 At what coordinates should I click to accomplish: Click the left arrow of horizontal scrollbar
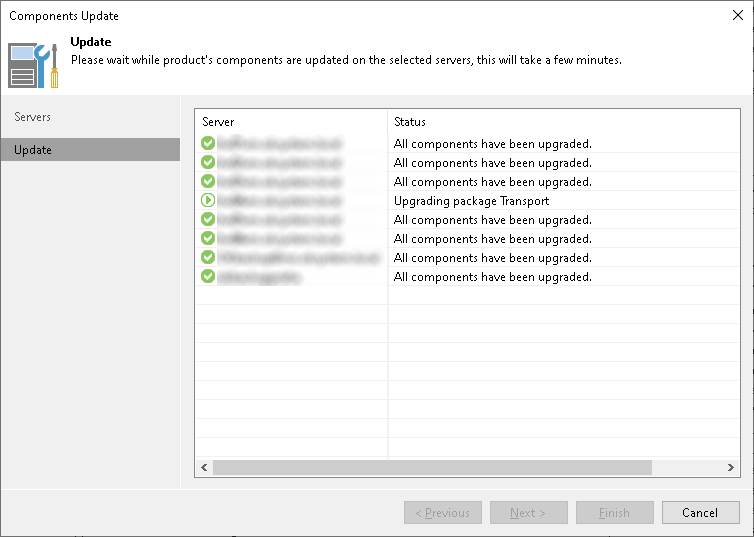pyautogui.click(x=204, y=467)
